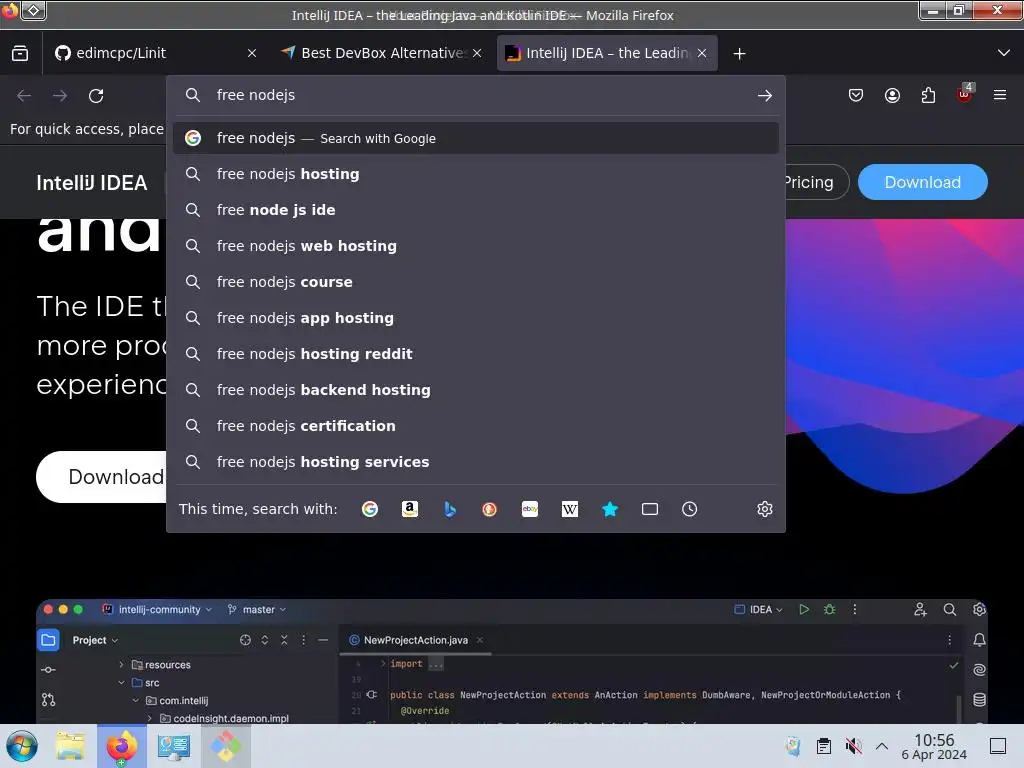Open the list all tabs dropdown
The image size is (1024, 768).
pos(1004,53)
